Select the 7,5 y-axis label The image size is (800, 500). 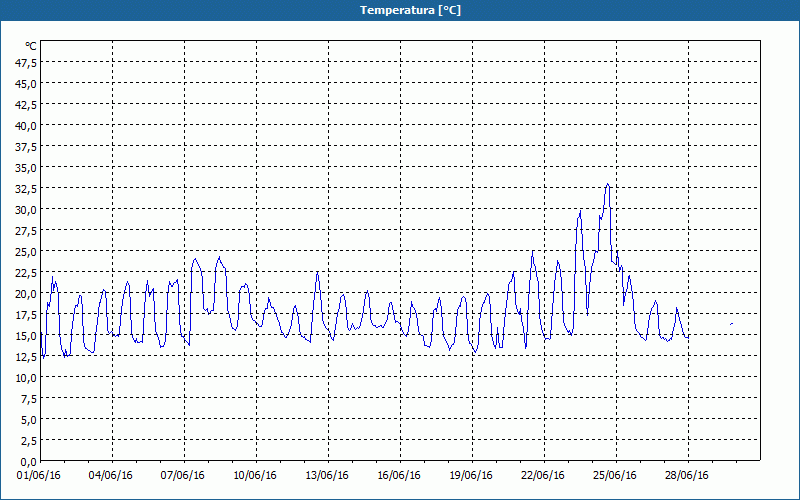click(x=28, y=399)
